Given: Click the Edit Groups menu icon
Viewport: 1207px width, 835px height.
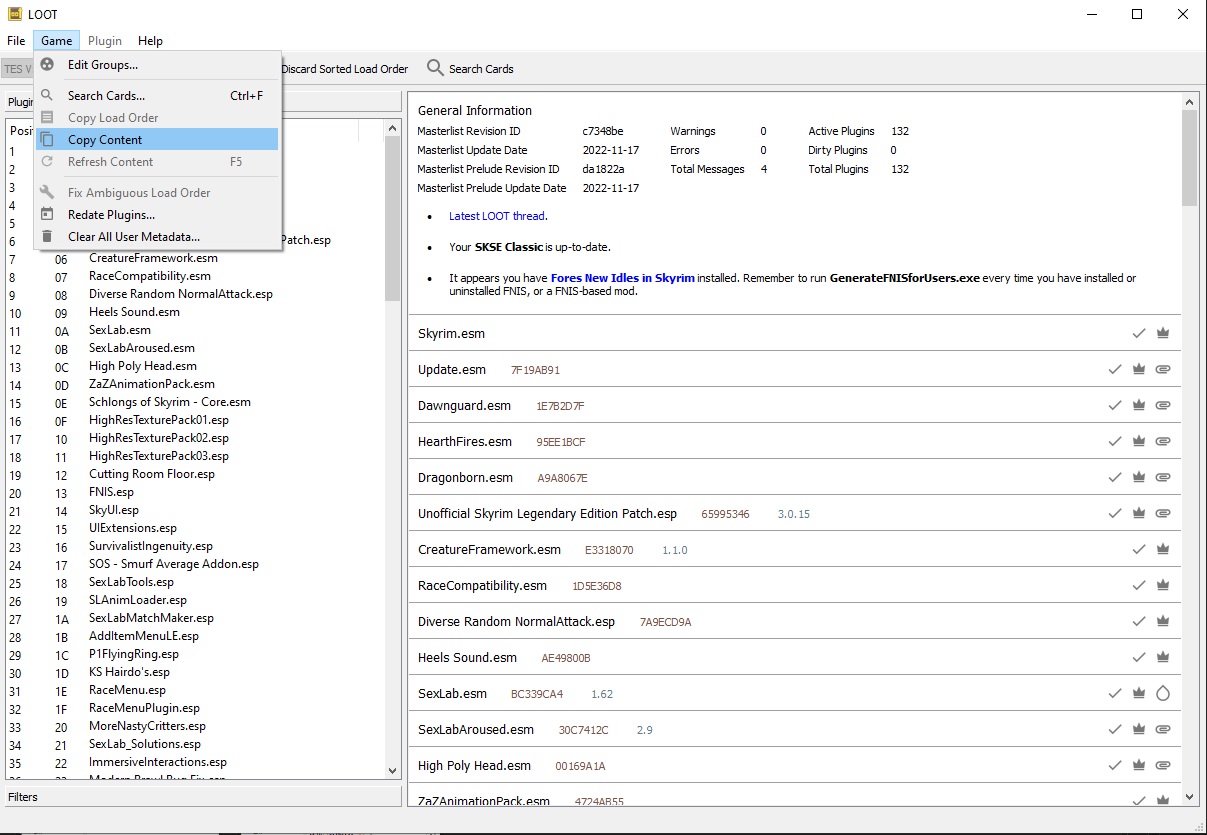Looking at the screenshot, I should 47,65.
